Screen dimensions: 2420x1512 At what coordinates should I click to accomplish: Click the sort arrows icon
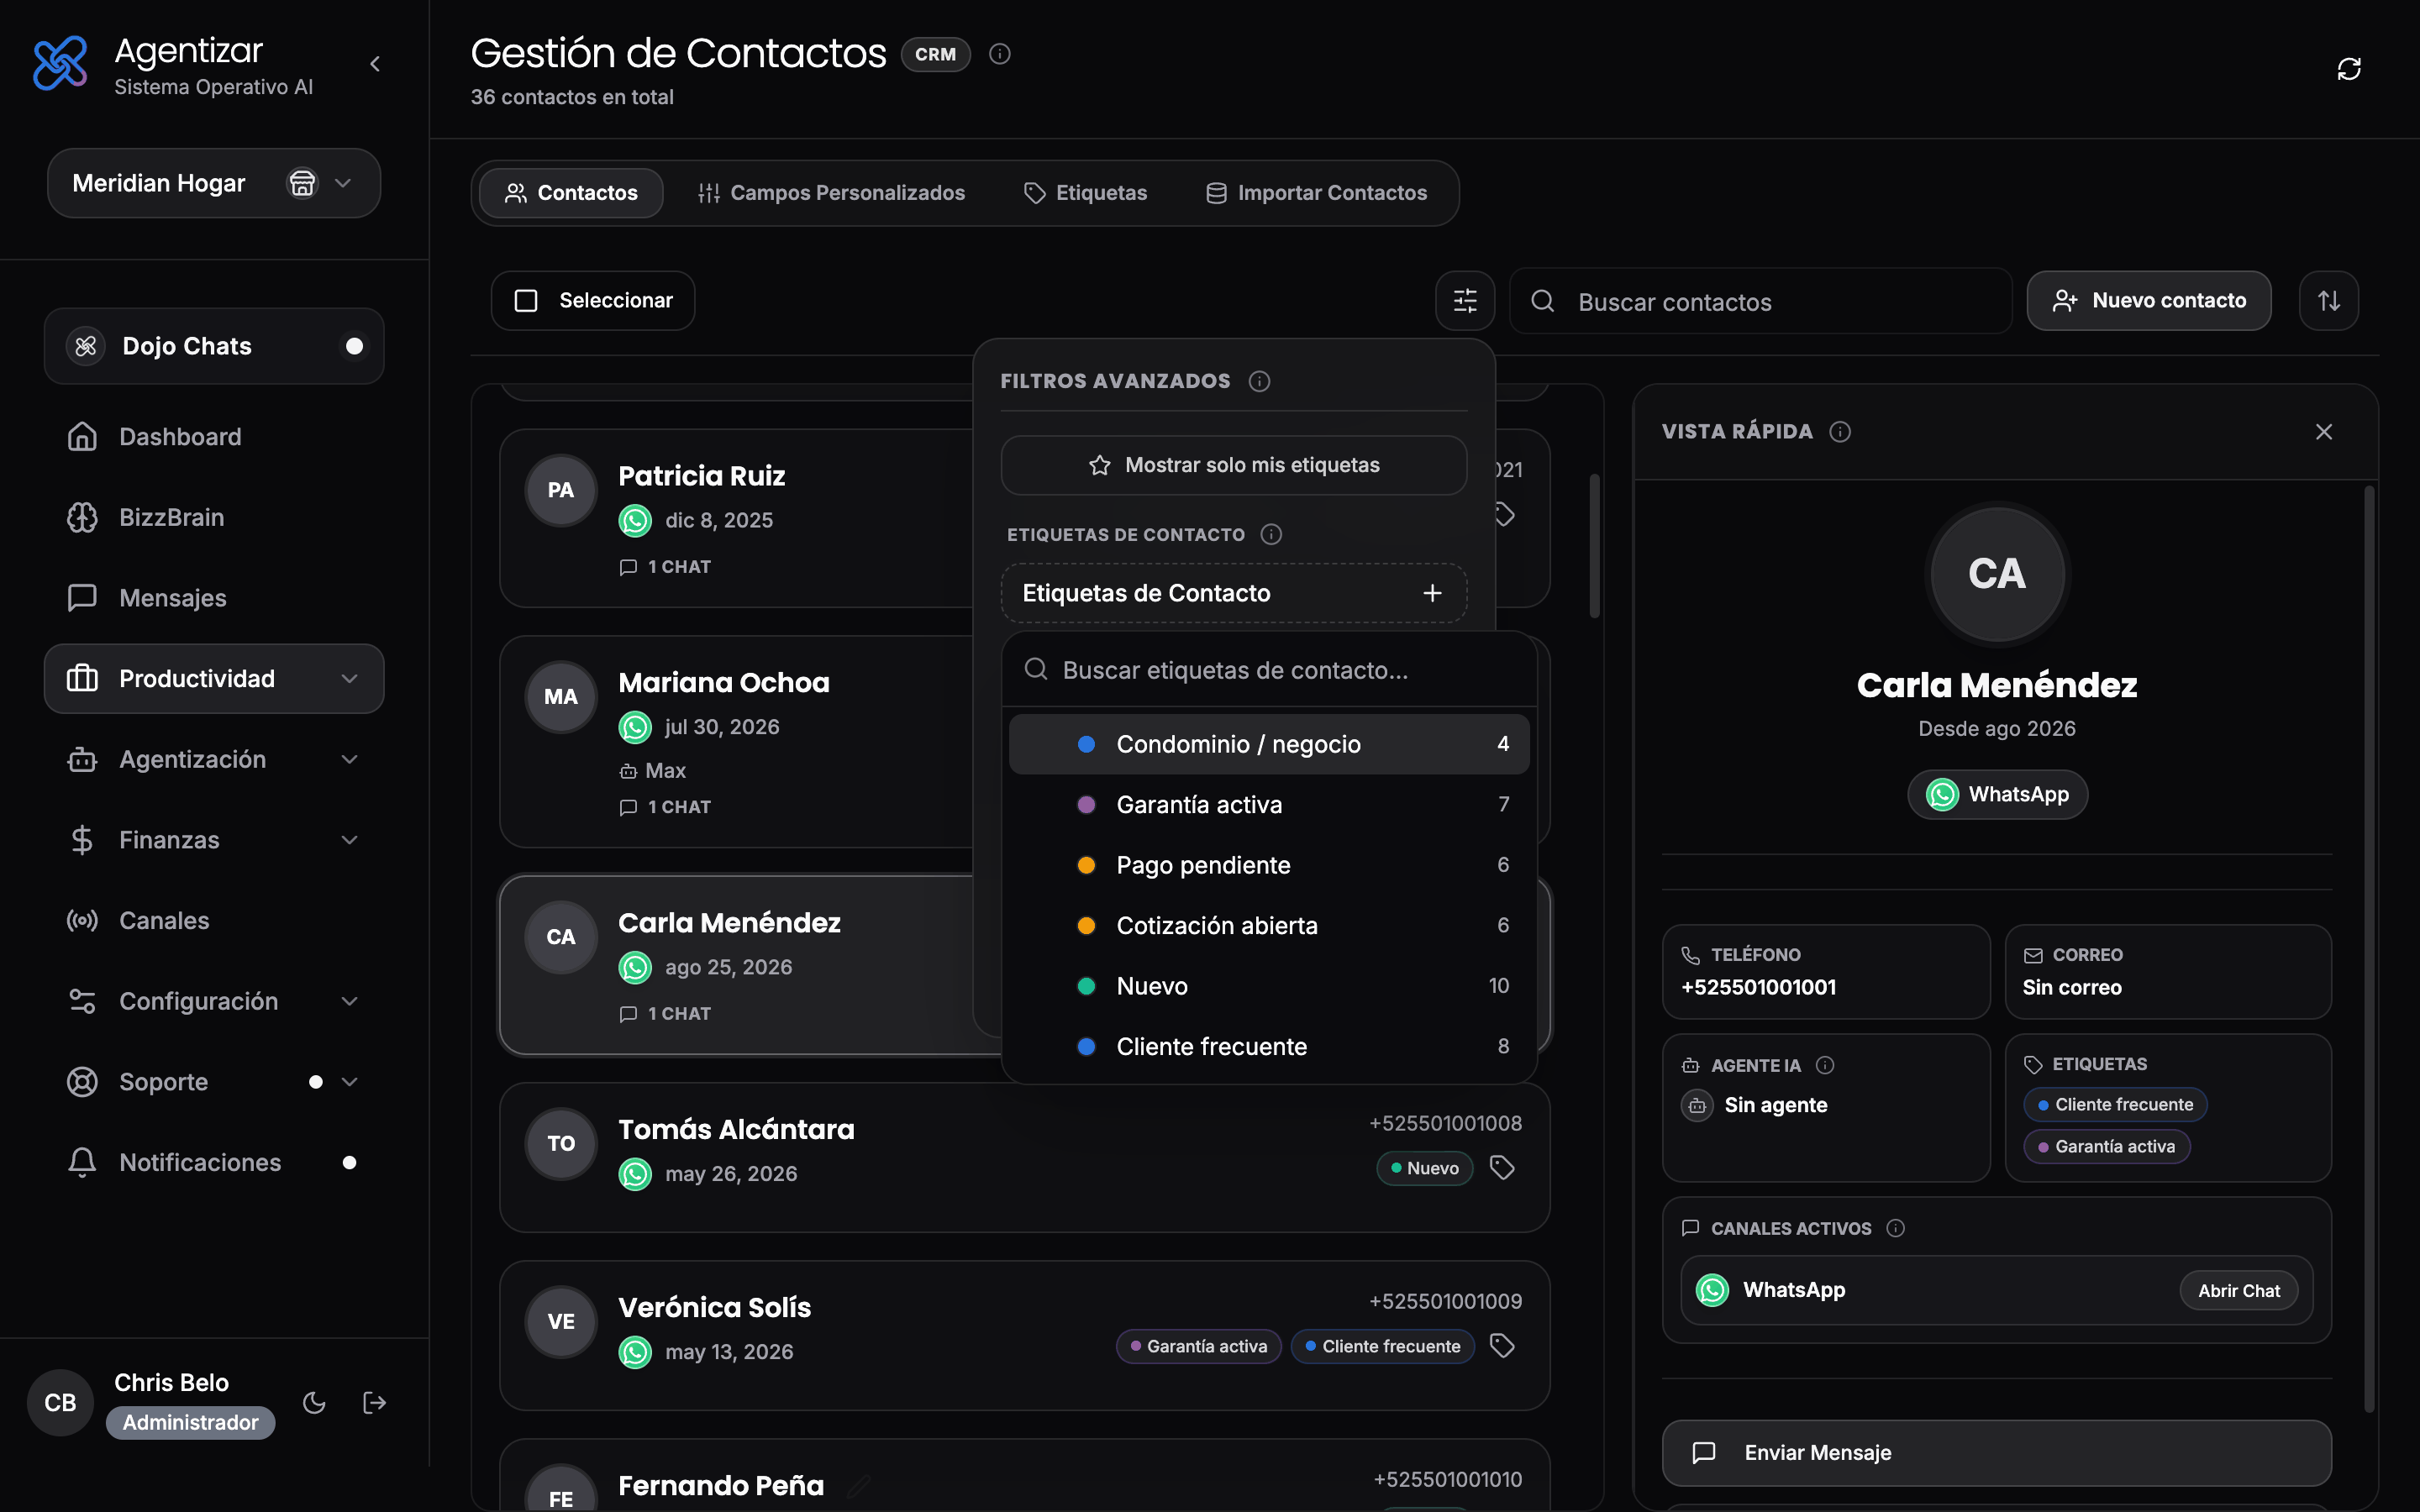[2329, 301]
